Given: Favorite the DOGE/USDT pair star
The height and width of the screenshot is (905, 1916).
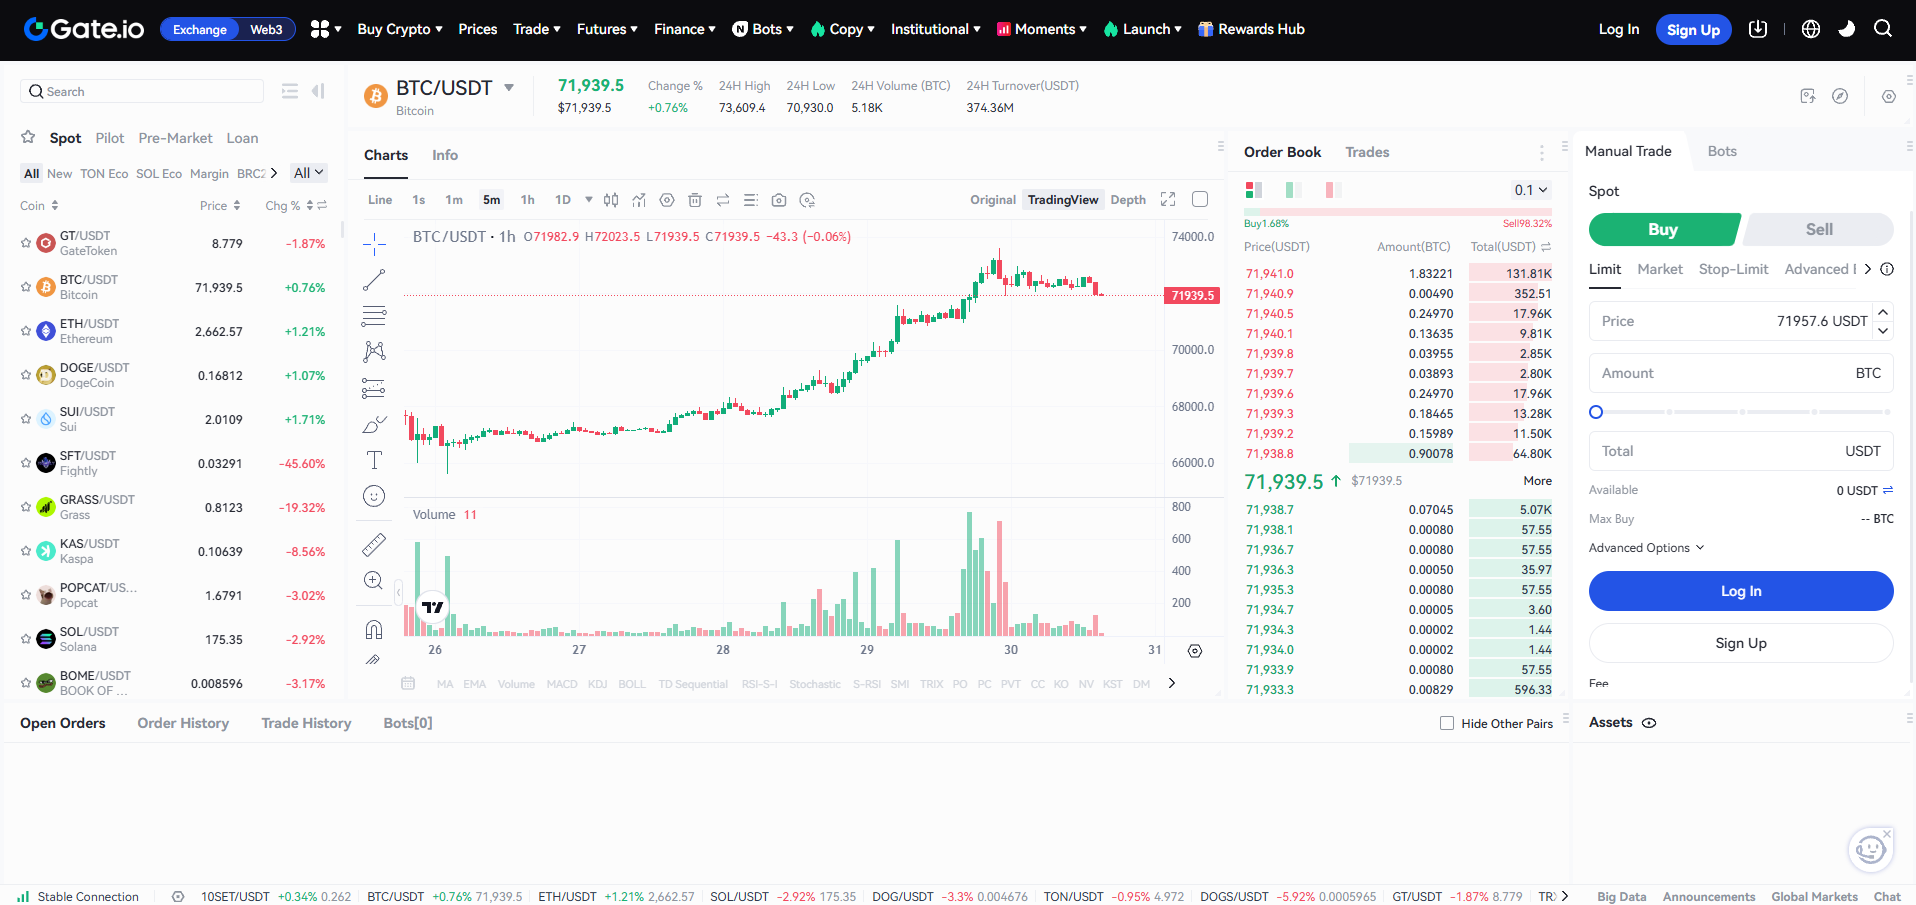Looking at the screenshot, I should coord(26,375).
